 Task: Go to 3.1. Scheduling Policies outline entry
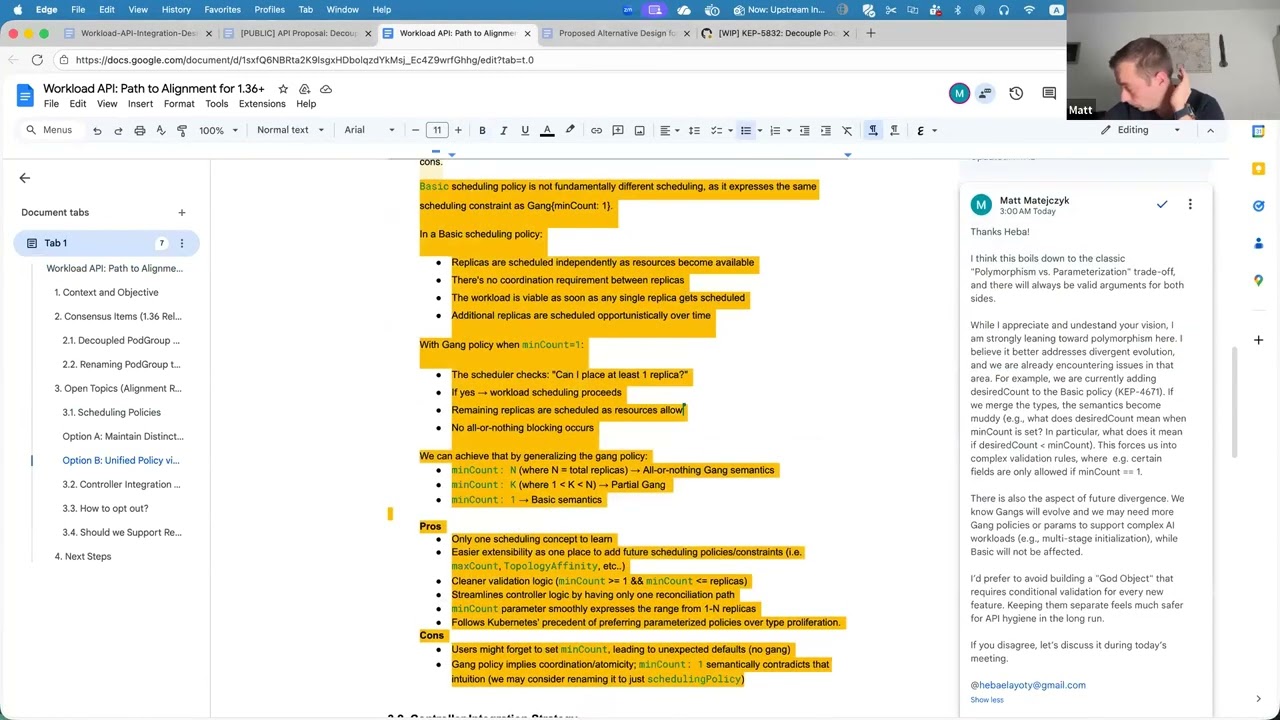coord(111,412)
